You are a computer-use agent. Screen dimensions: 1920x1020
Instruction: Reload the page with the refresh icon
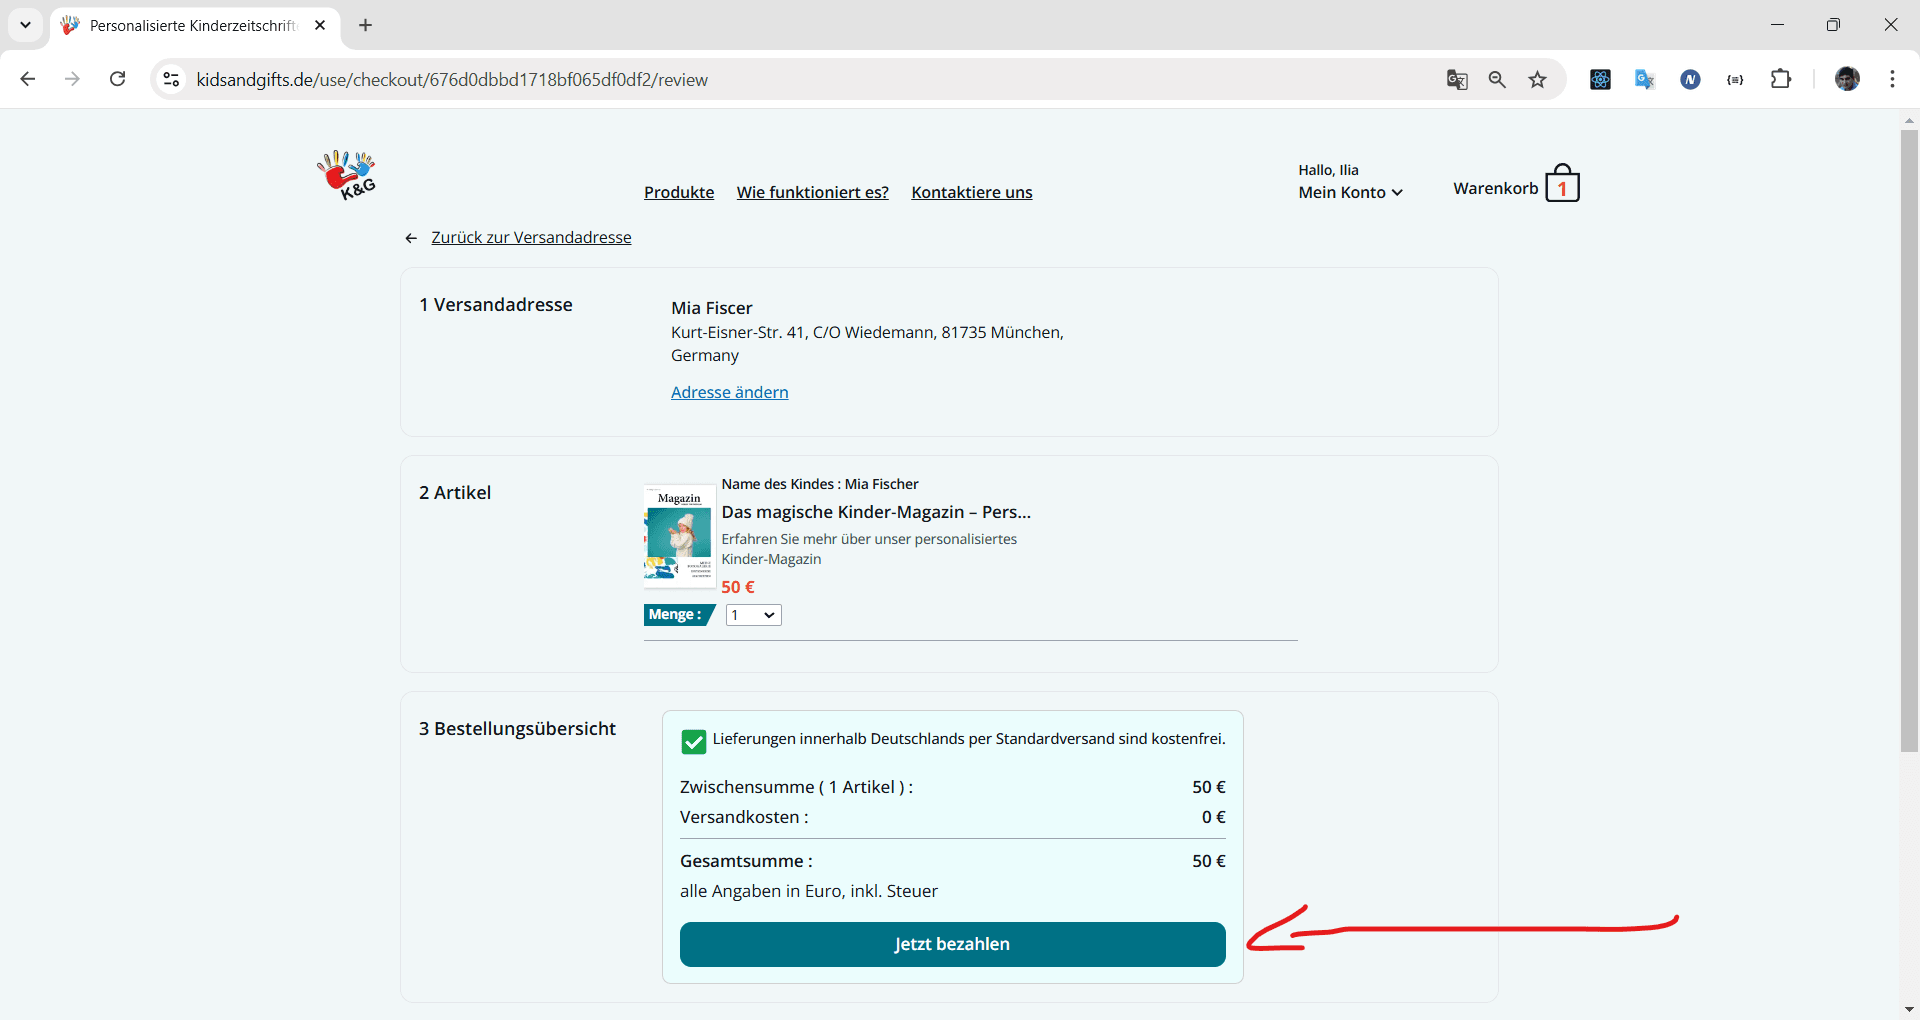click(118, 80)
